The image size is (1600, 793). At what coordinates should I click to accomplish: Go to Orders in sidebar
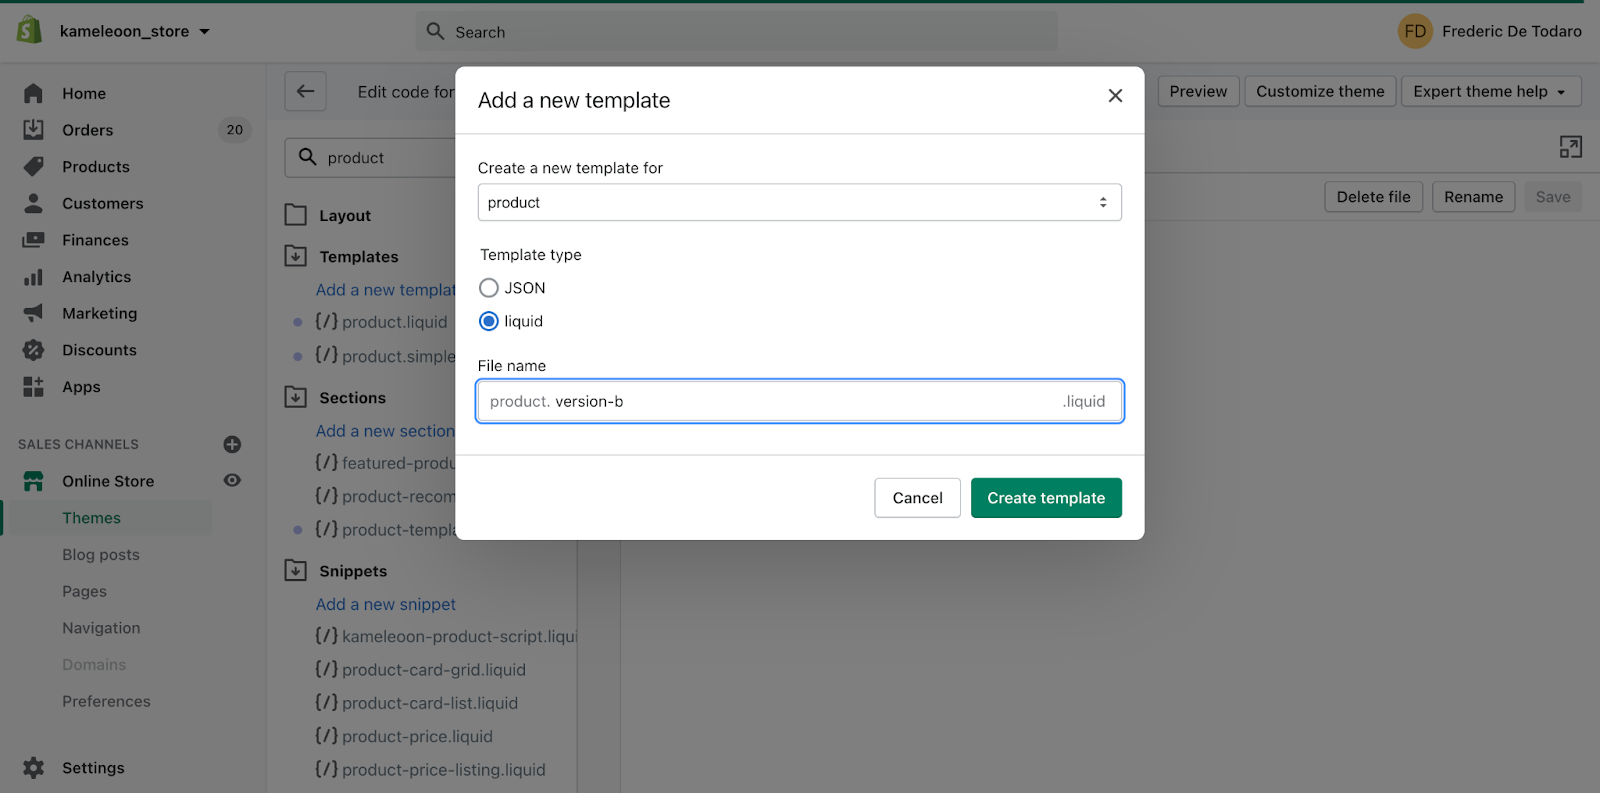pos(87,130)
